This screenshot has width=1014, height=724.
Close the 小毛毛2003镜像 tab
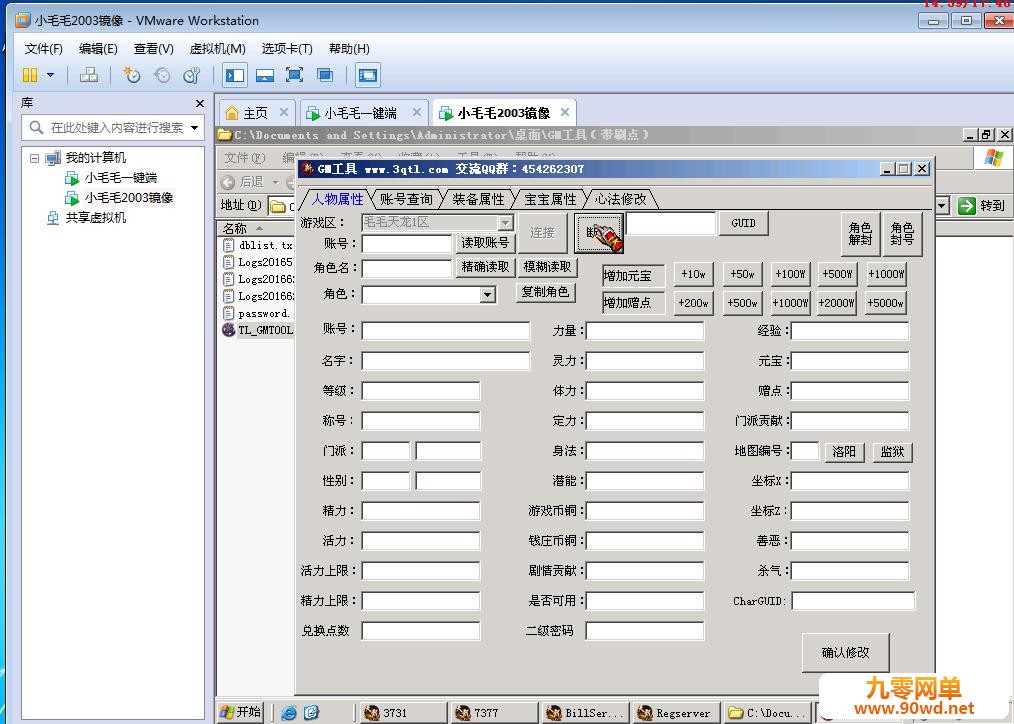tap(565, 112)
